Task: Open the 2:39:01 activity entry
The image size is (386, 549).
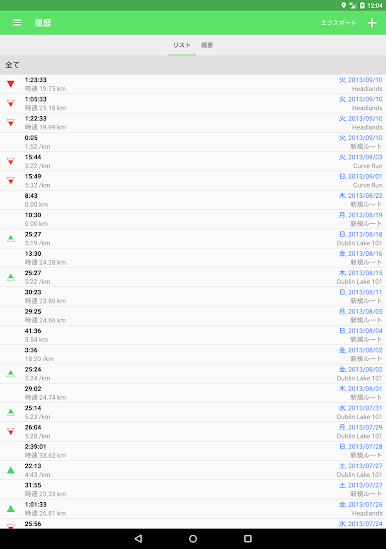Action: pos(193,451)
